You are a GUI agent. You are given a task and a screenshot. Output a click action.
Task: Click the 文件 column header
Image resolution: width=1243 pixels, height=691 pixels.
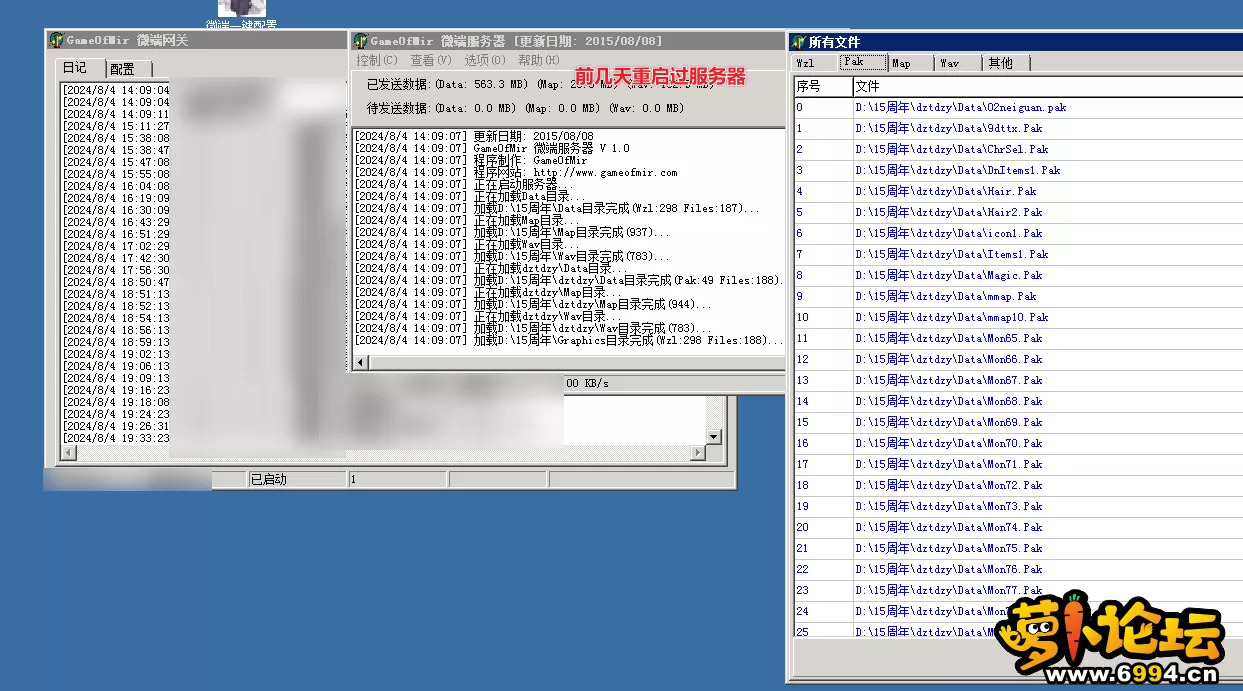[1047, 87]
